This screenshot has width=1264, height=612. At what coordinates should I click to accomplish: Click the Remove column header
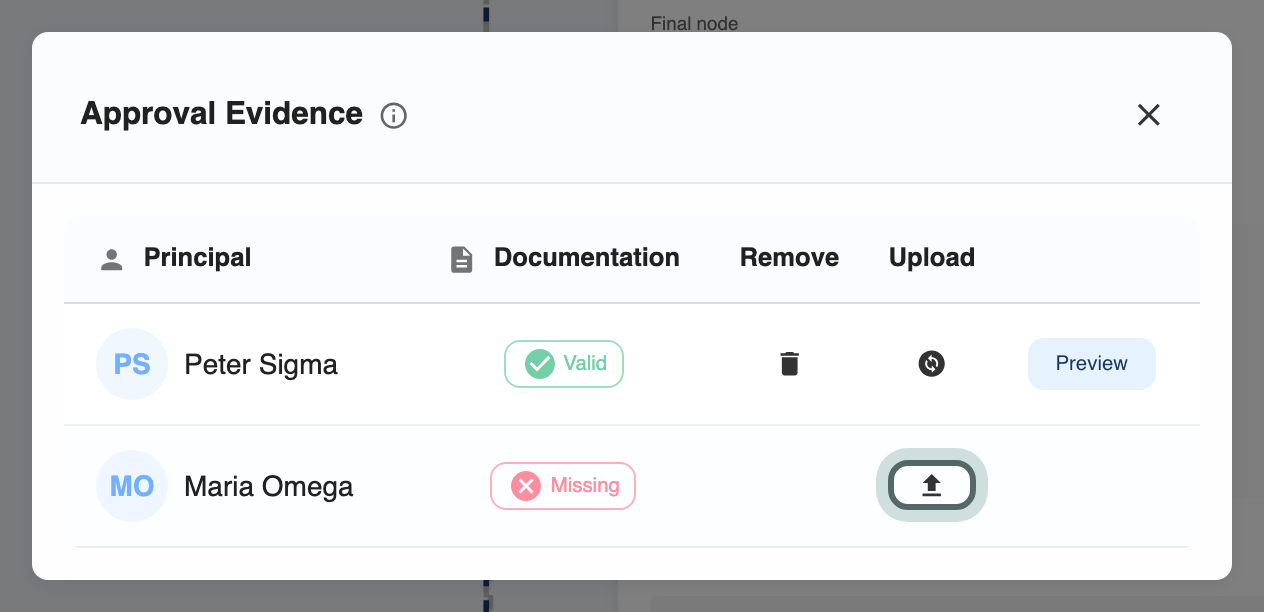click(789, 258)
